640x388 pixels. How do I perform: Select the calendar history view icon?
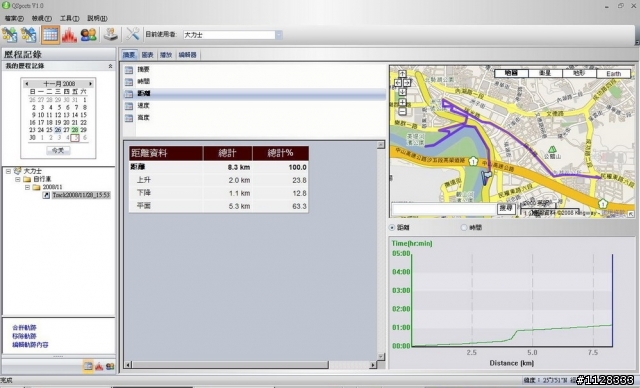tap(51, 35)
